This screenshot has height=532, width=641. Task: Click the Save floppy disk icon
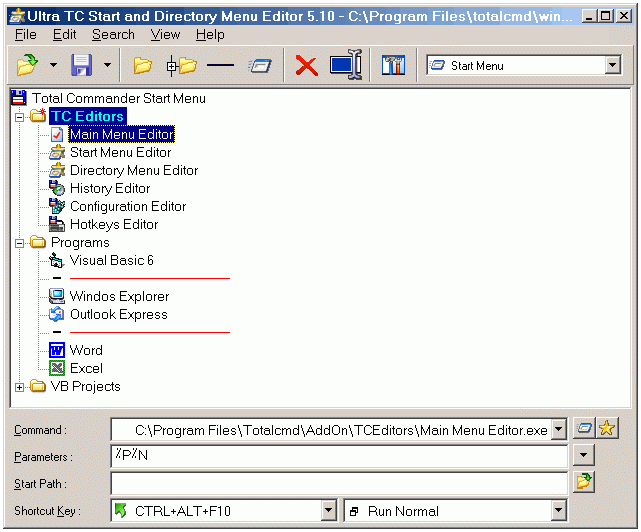pyautogui.click(x=81, y=65)
